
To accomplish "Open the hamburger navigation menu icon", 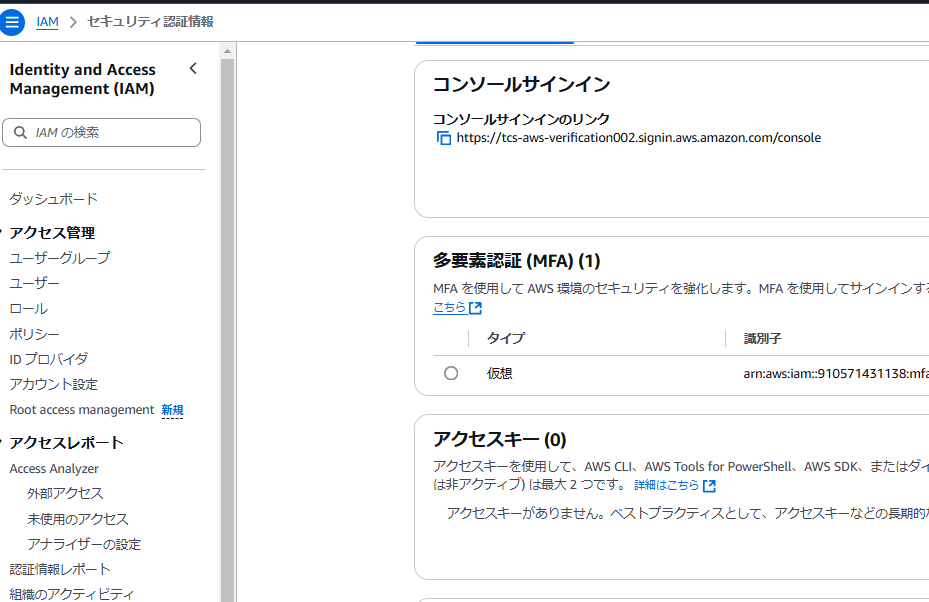I will coord(11,23).
